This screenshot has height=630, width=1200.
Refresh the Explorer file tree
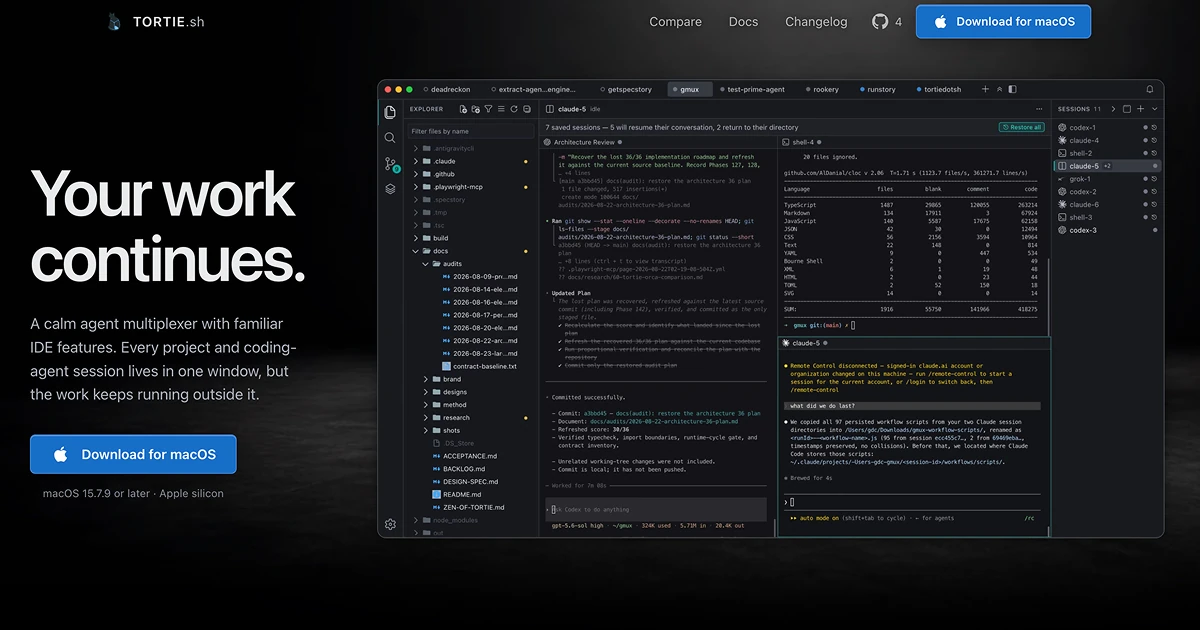pos(514,109)
